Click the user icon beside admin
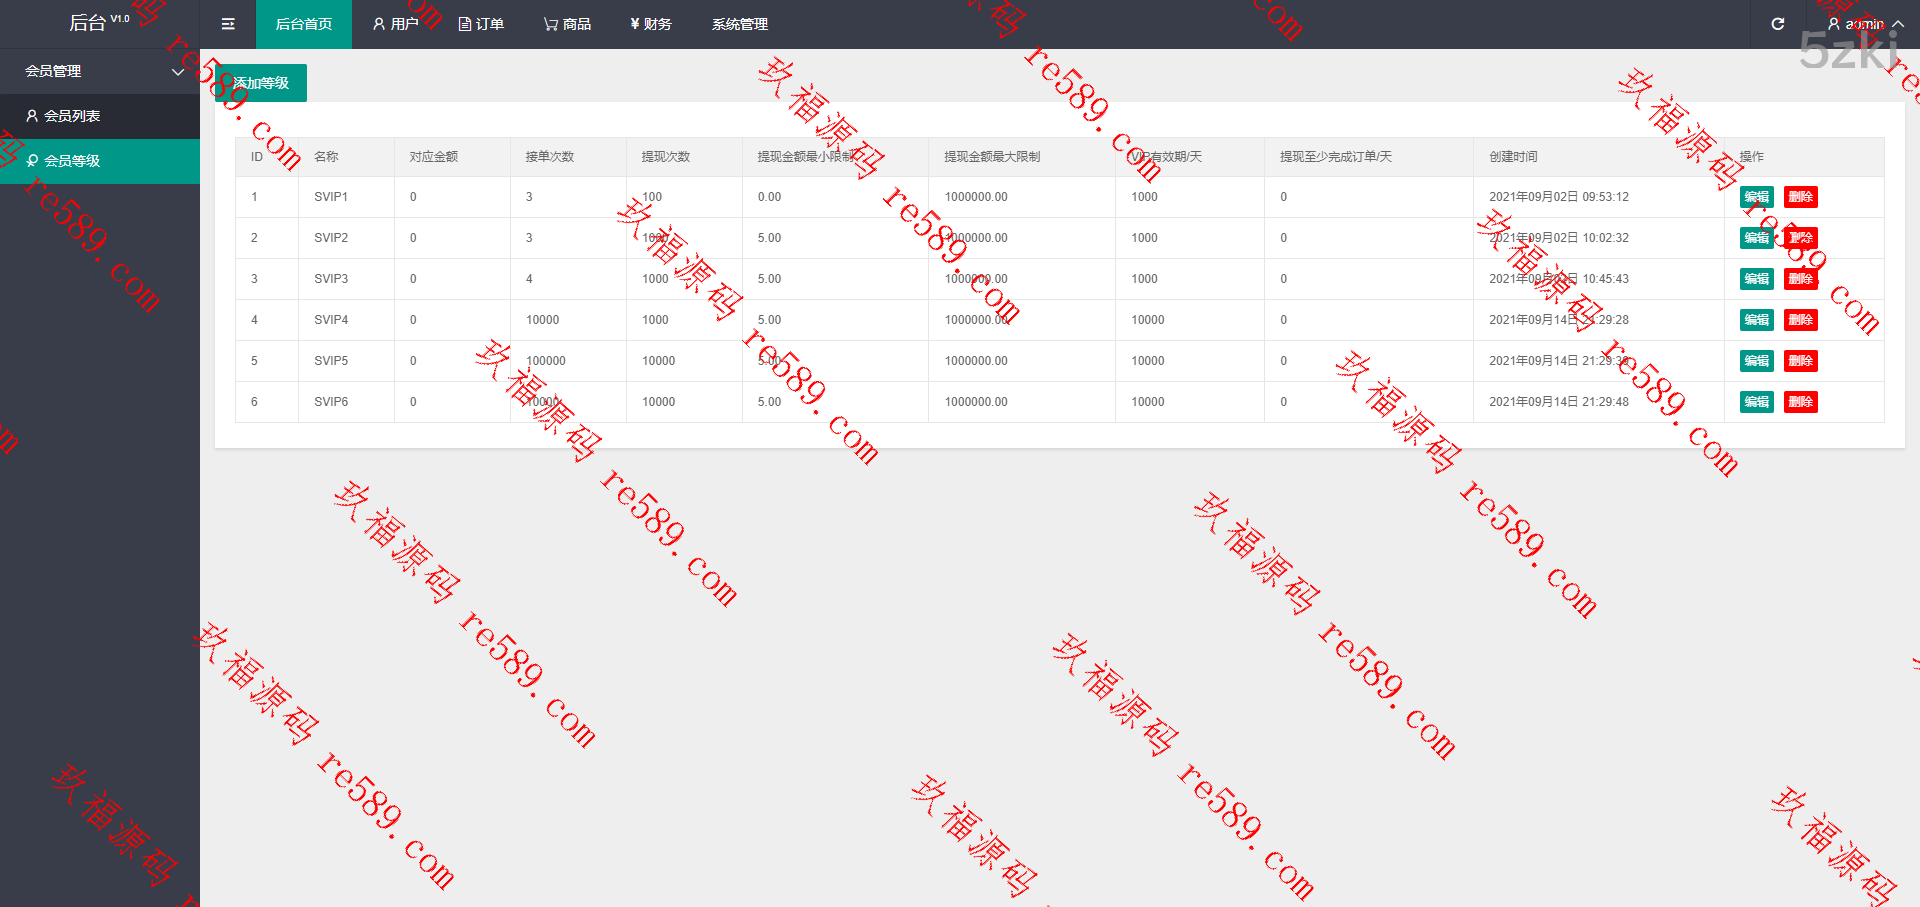This screenshot has height=907, width=1920. 1833,24
